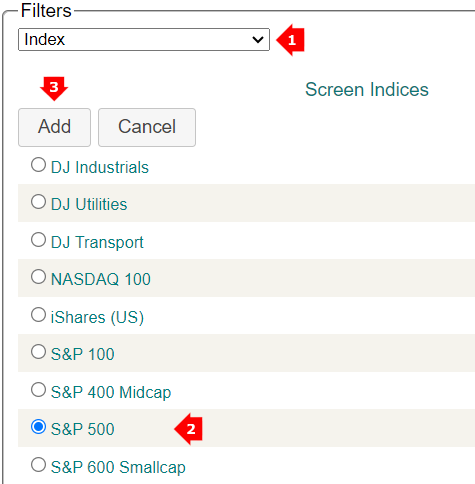The width and height of the screenshot is (475, 484).
Task: Click the Screen Indices heading
Action: pos(367,90)
